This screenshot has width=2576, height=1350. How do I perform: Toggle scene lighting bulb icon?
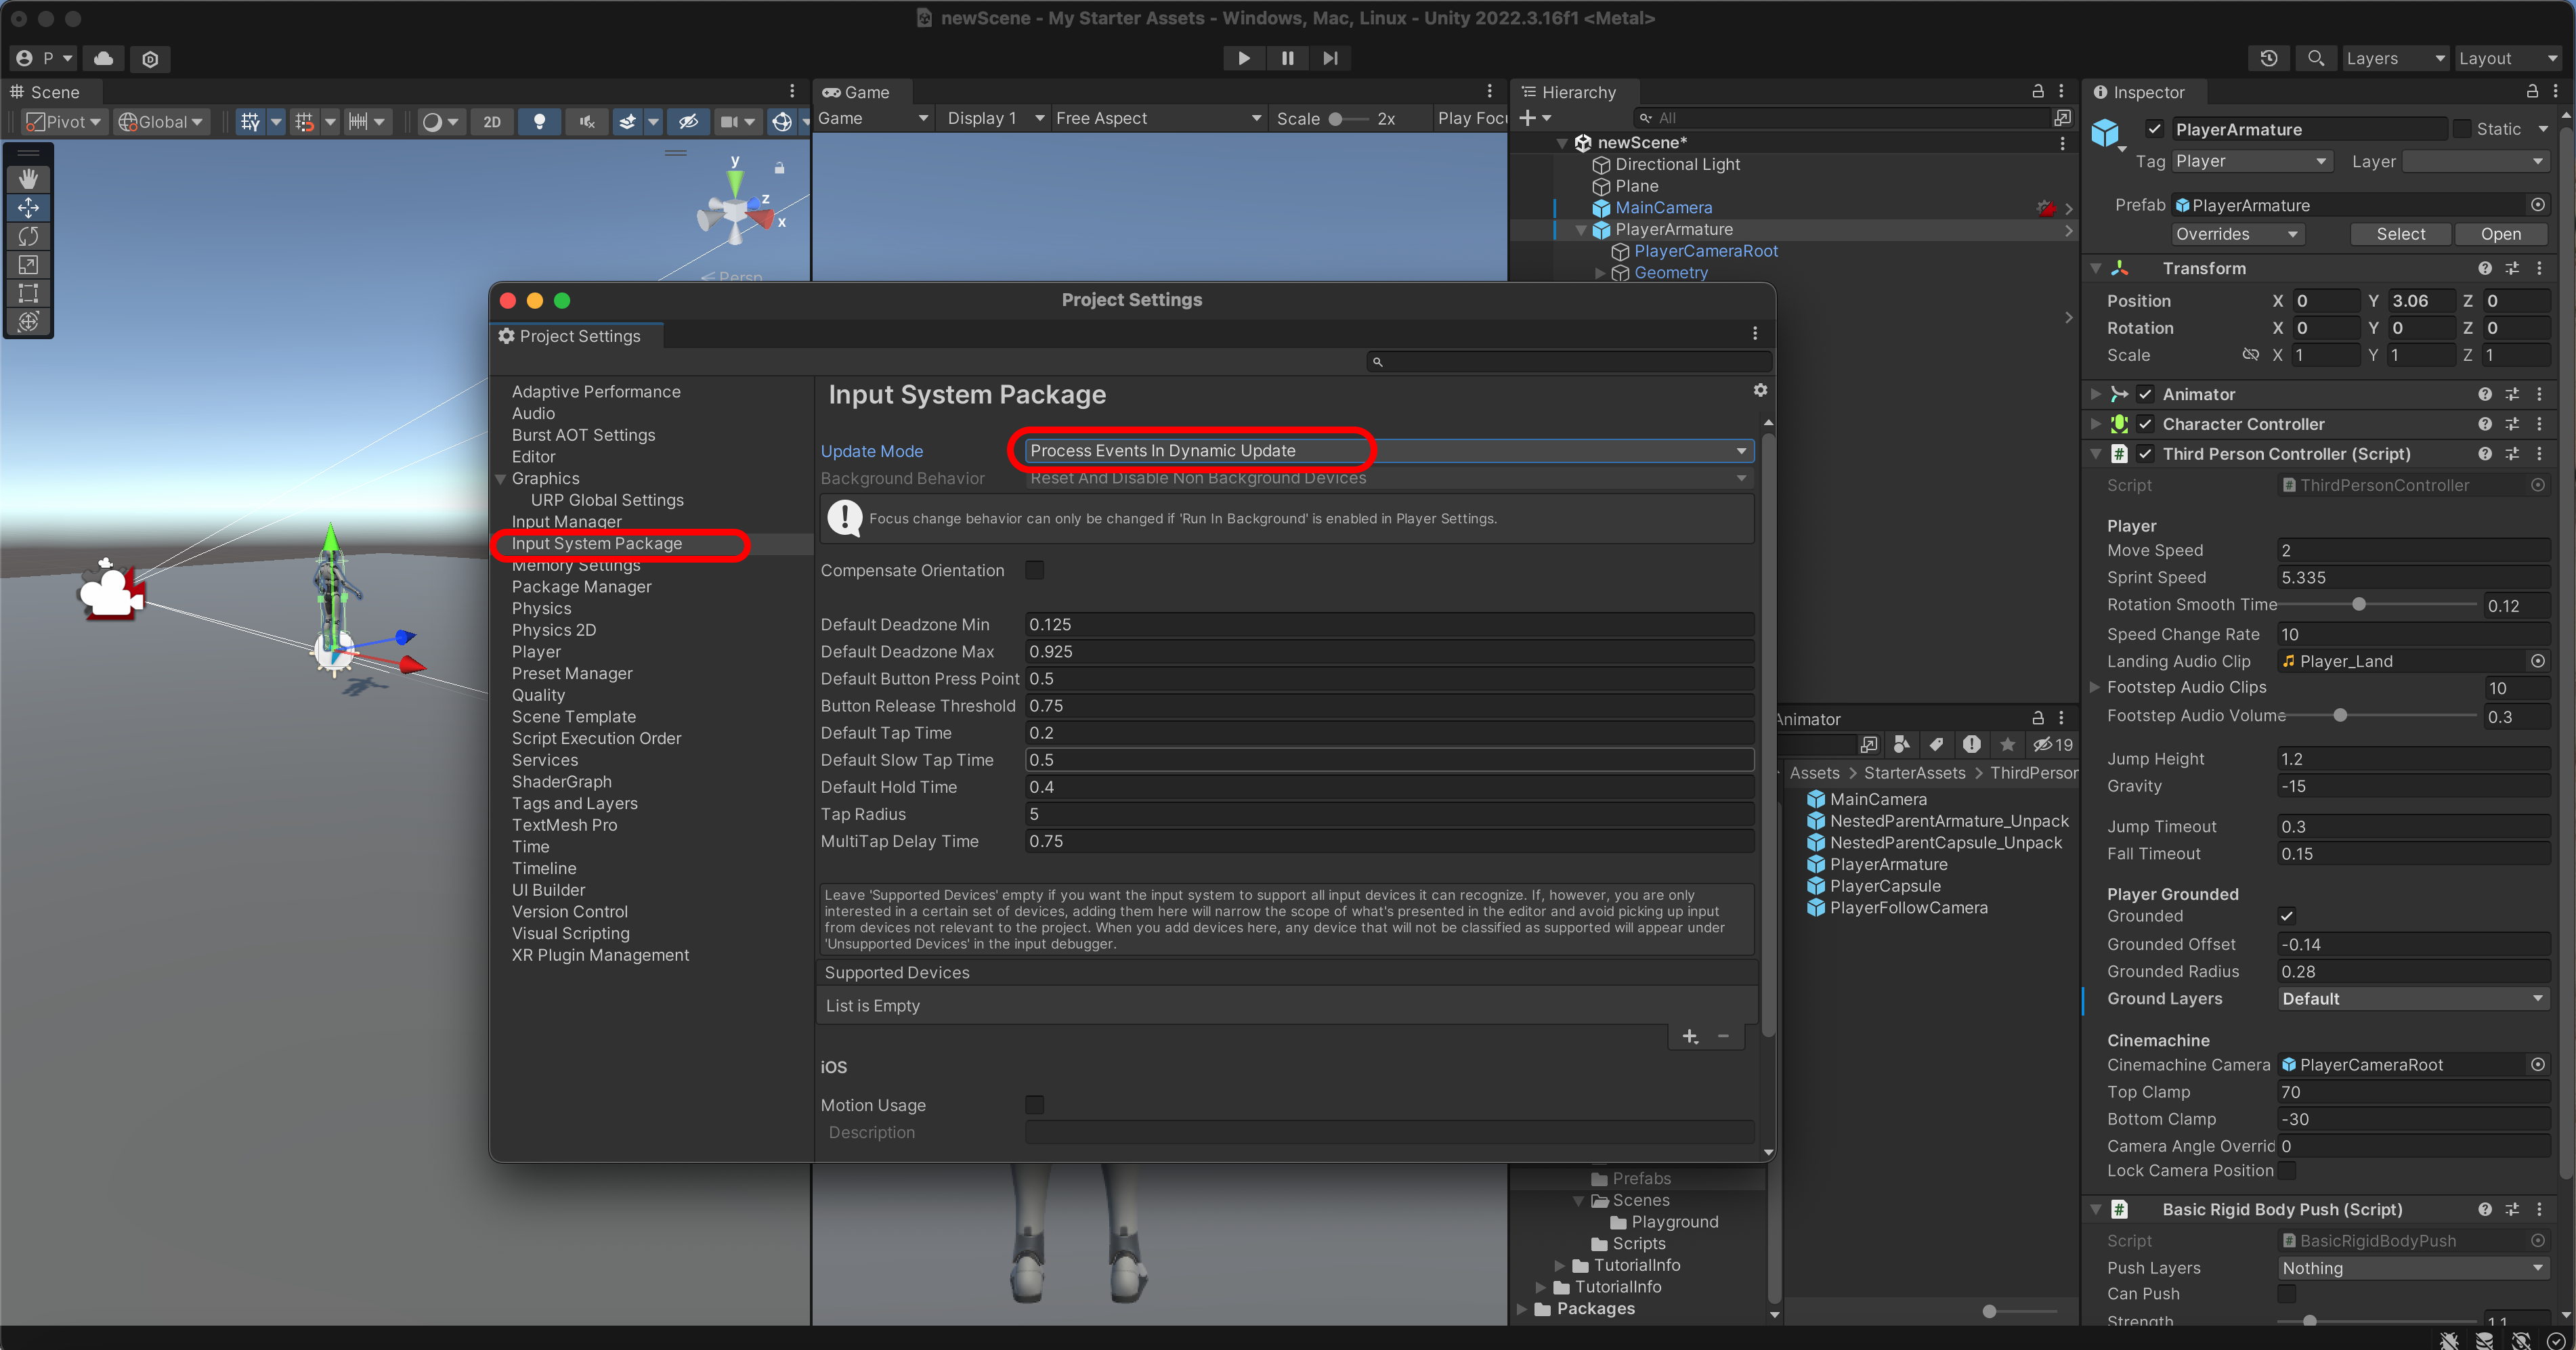pos(539,121)
